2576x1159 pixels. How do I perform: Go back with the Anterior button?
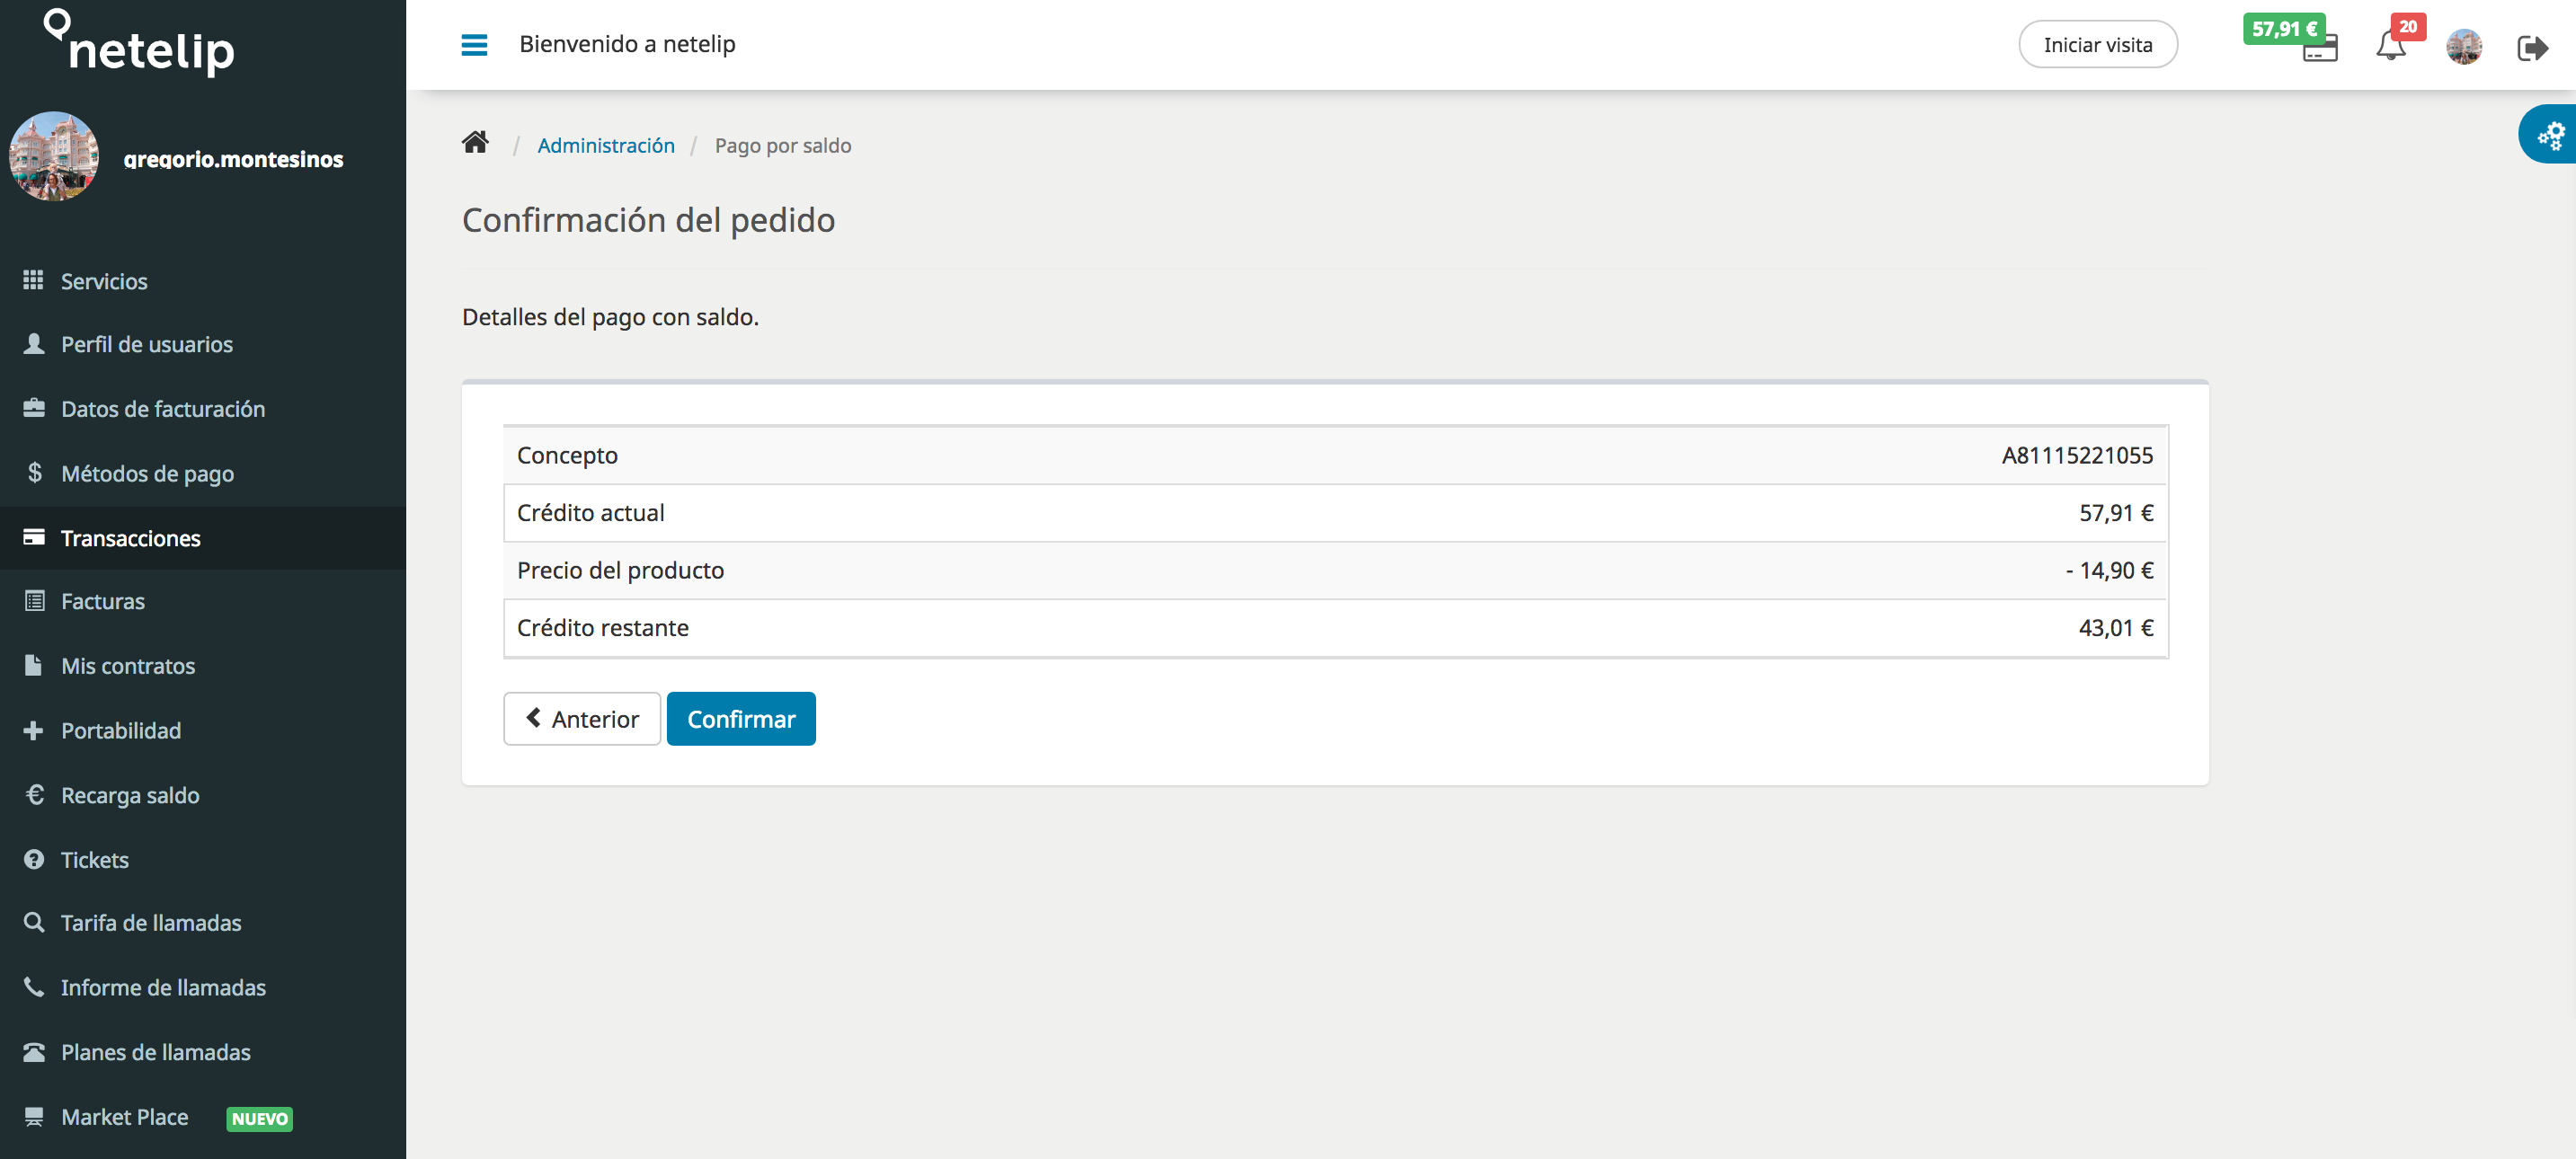pos(582,718)
